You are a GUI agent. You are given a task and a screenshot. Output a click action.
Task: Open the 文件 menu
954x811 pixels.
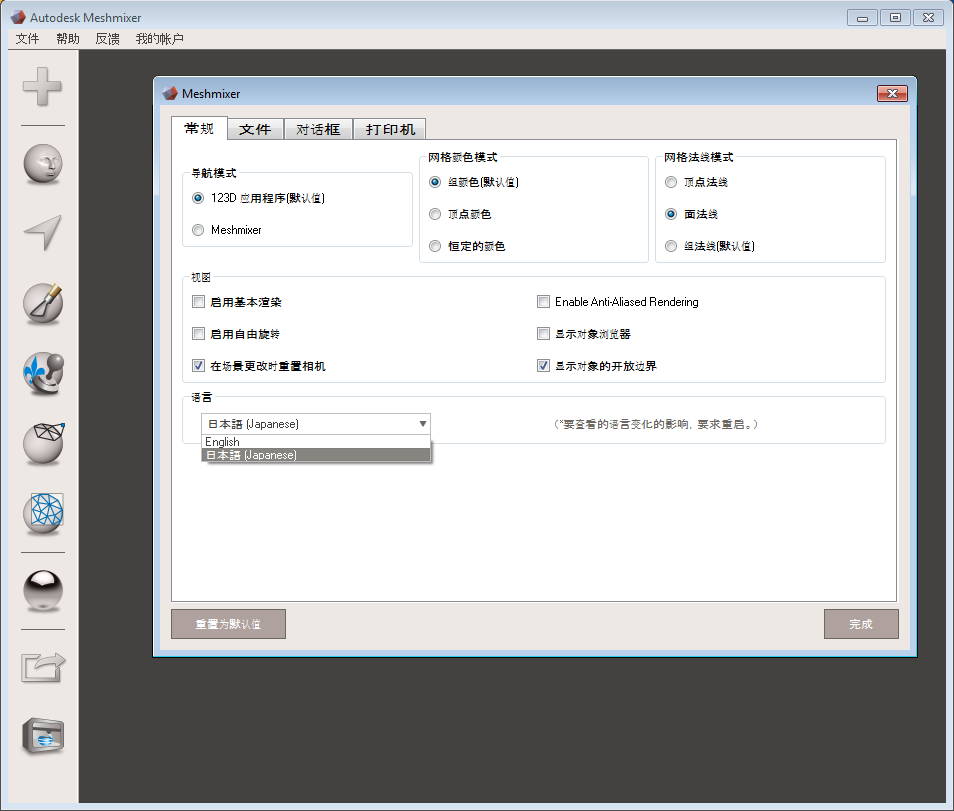click(x=27, y=39)
